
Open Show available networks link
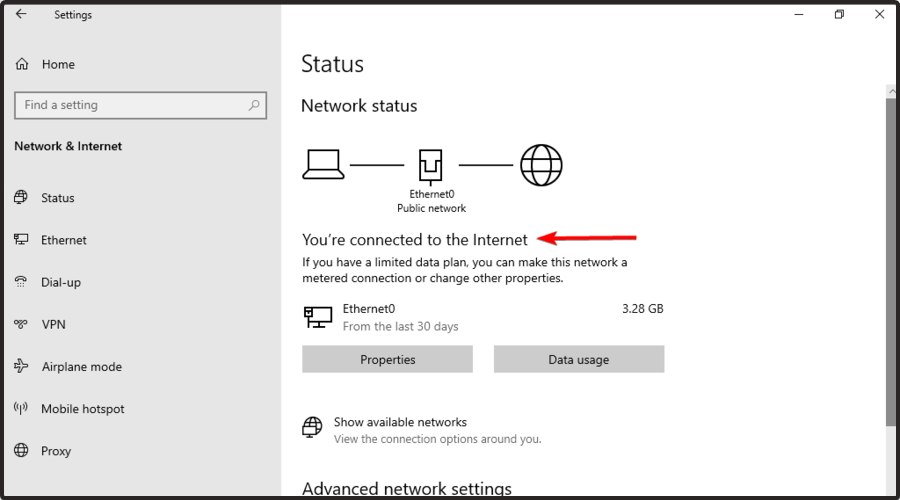pos(400,422)
